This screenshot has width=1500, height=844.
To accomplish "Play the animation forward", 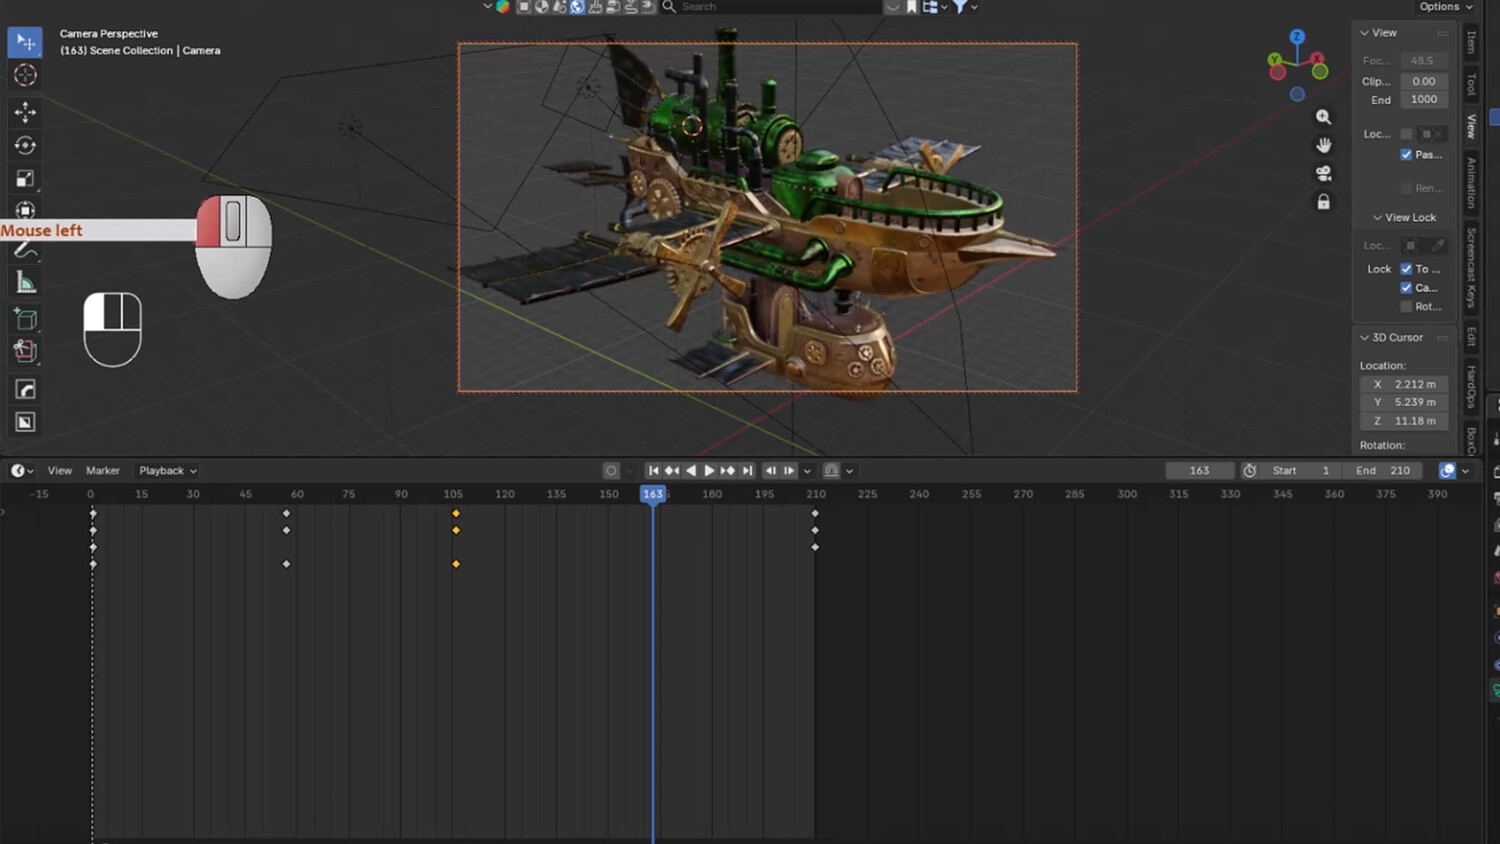I will click(x=709, y=471).
